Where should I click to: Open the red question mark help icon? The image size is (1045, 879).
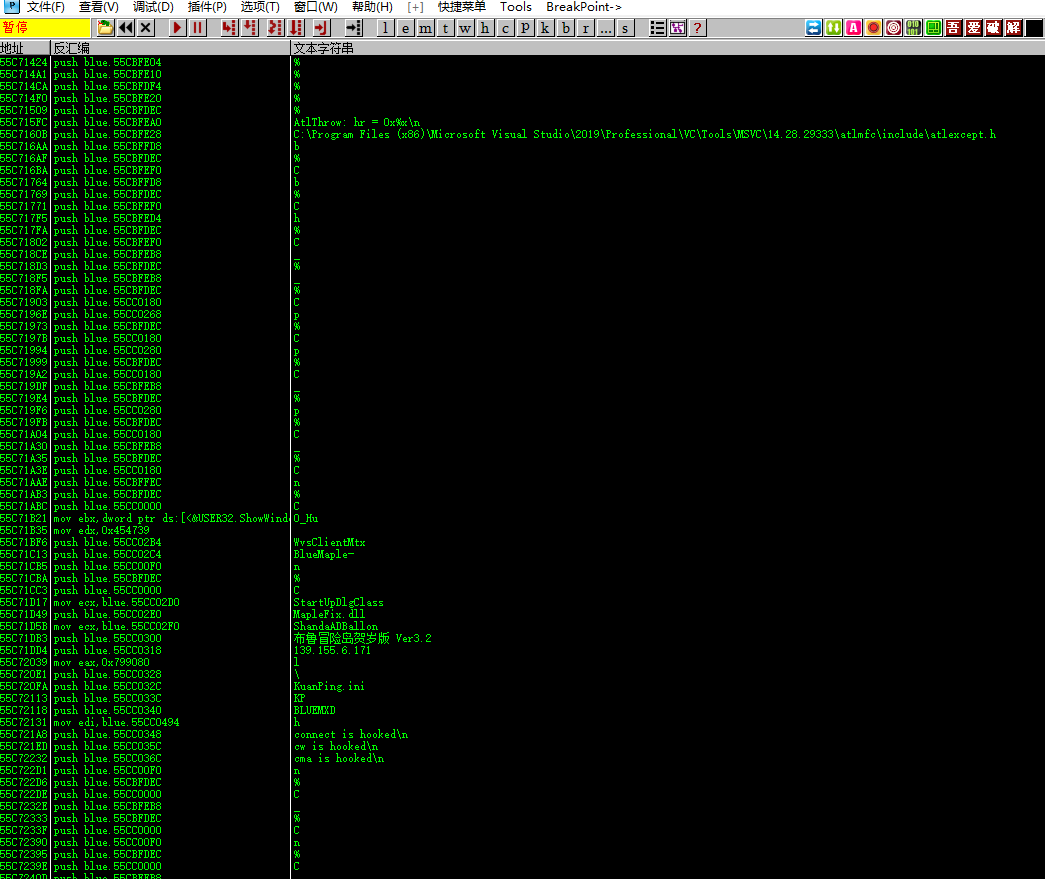point(697,28)
